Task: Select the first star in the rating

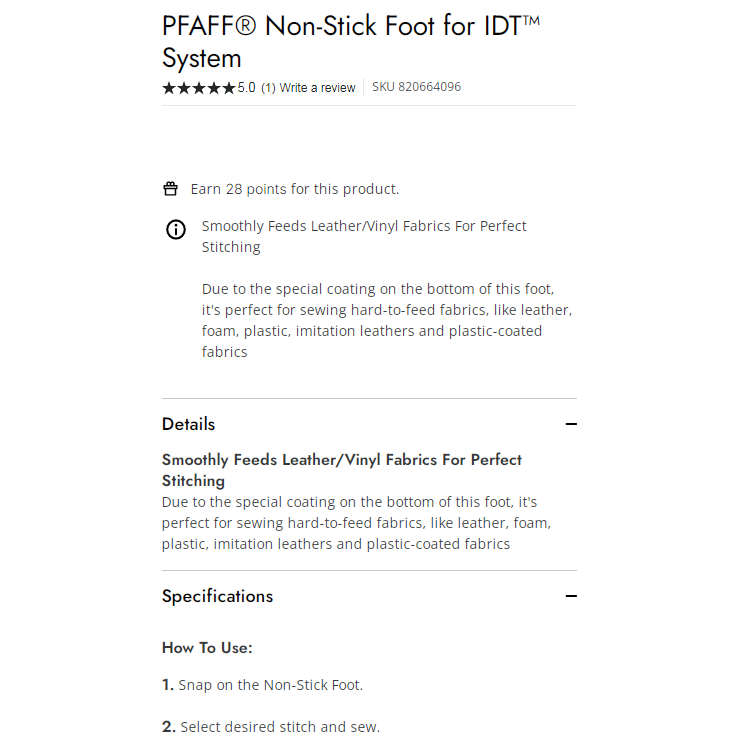Action: click(169, 88)
